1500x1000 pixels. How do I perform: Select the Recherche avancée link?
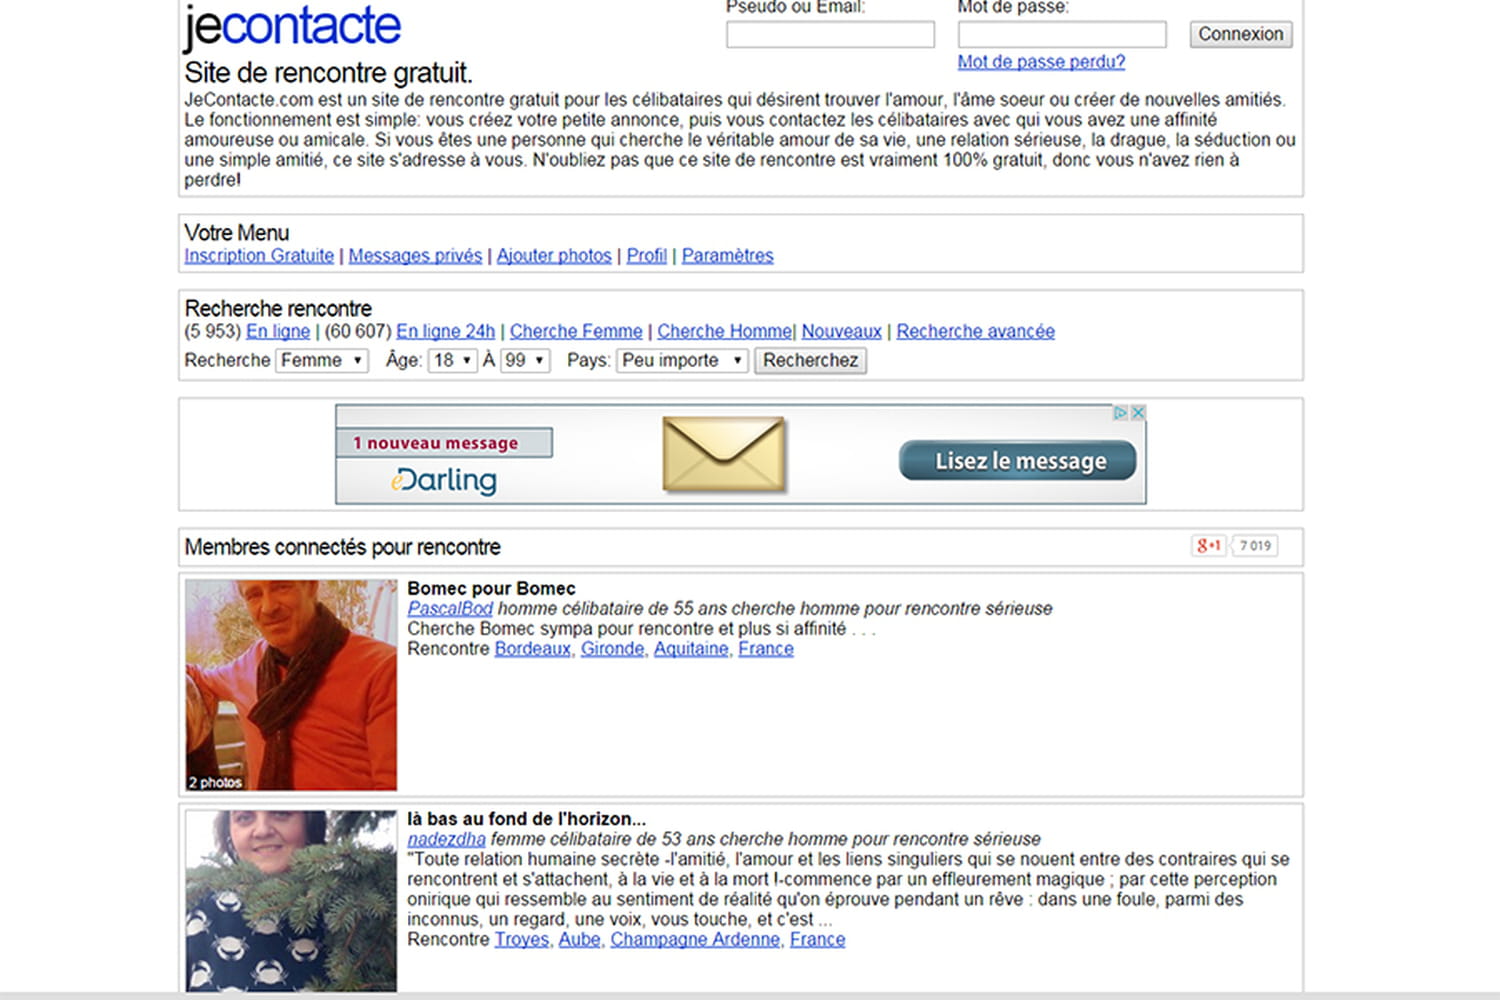(x=975, y=332)
